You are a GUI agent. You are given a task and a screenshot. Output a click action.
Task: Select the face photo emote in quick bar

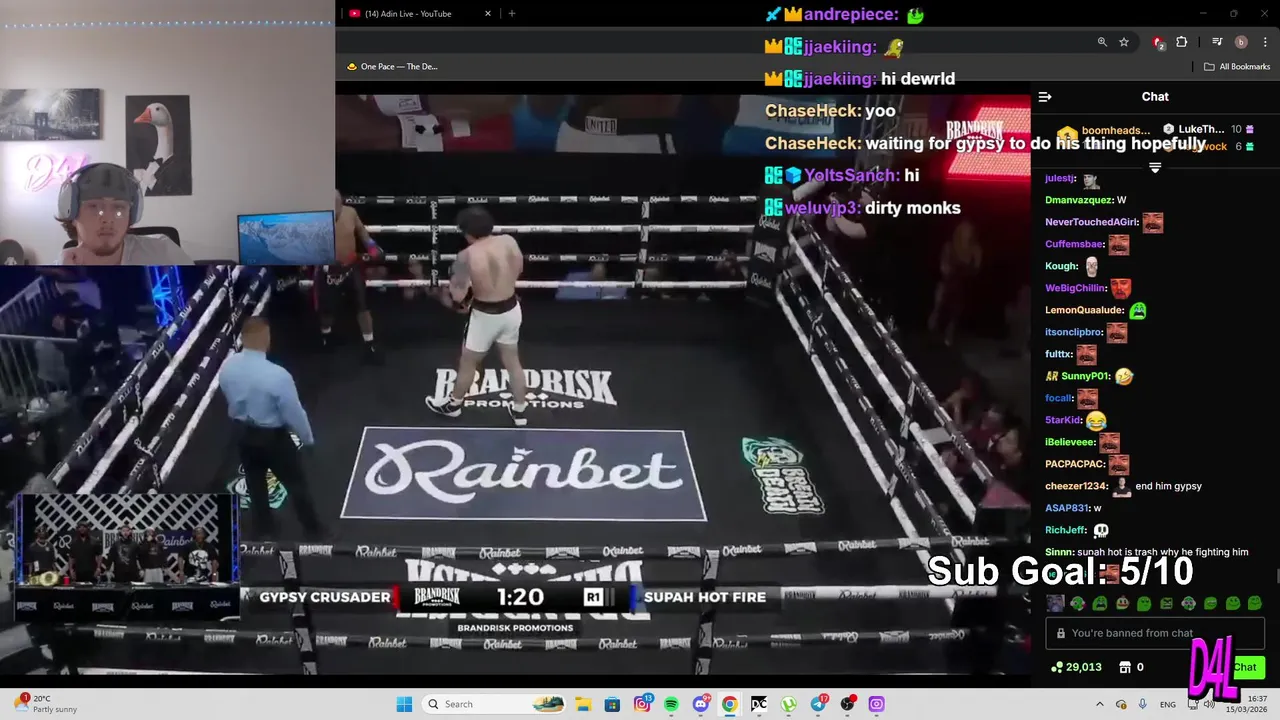1055,603
